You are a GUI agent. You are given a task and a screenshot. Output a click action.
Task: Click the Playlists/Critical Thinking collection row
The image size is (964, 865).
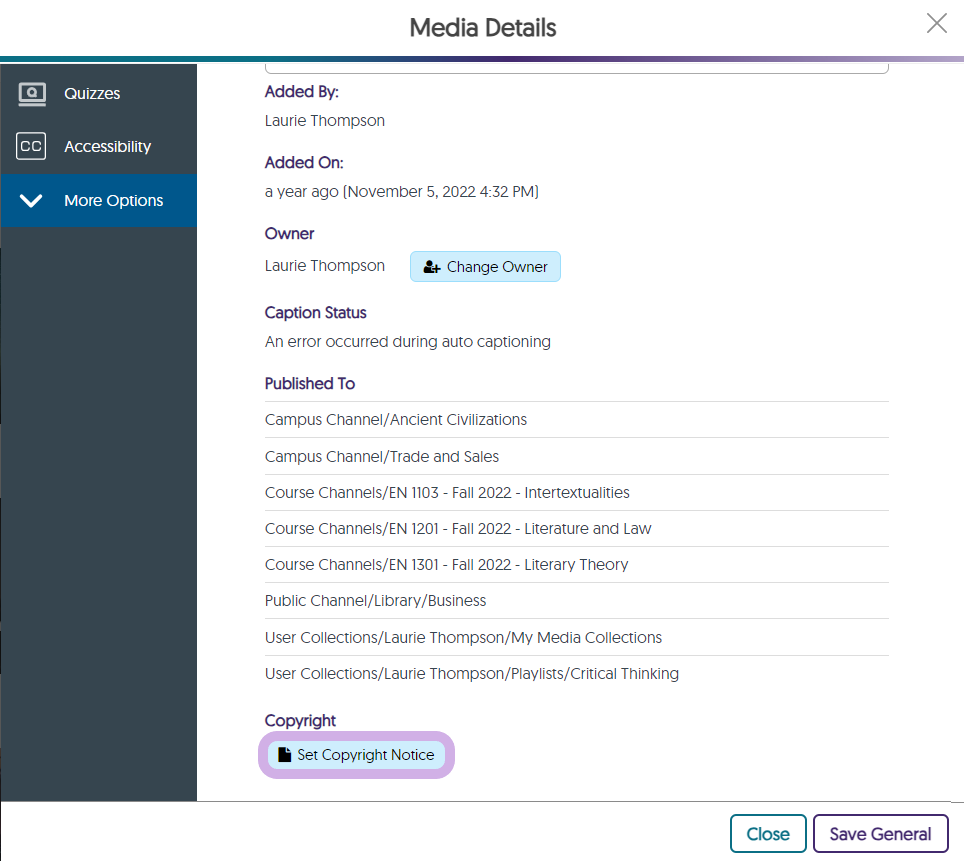click(471, 674)
